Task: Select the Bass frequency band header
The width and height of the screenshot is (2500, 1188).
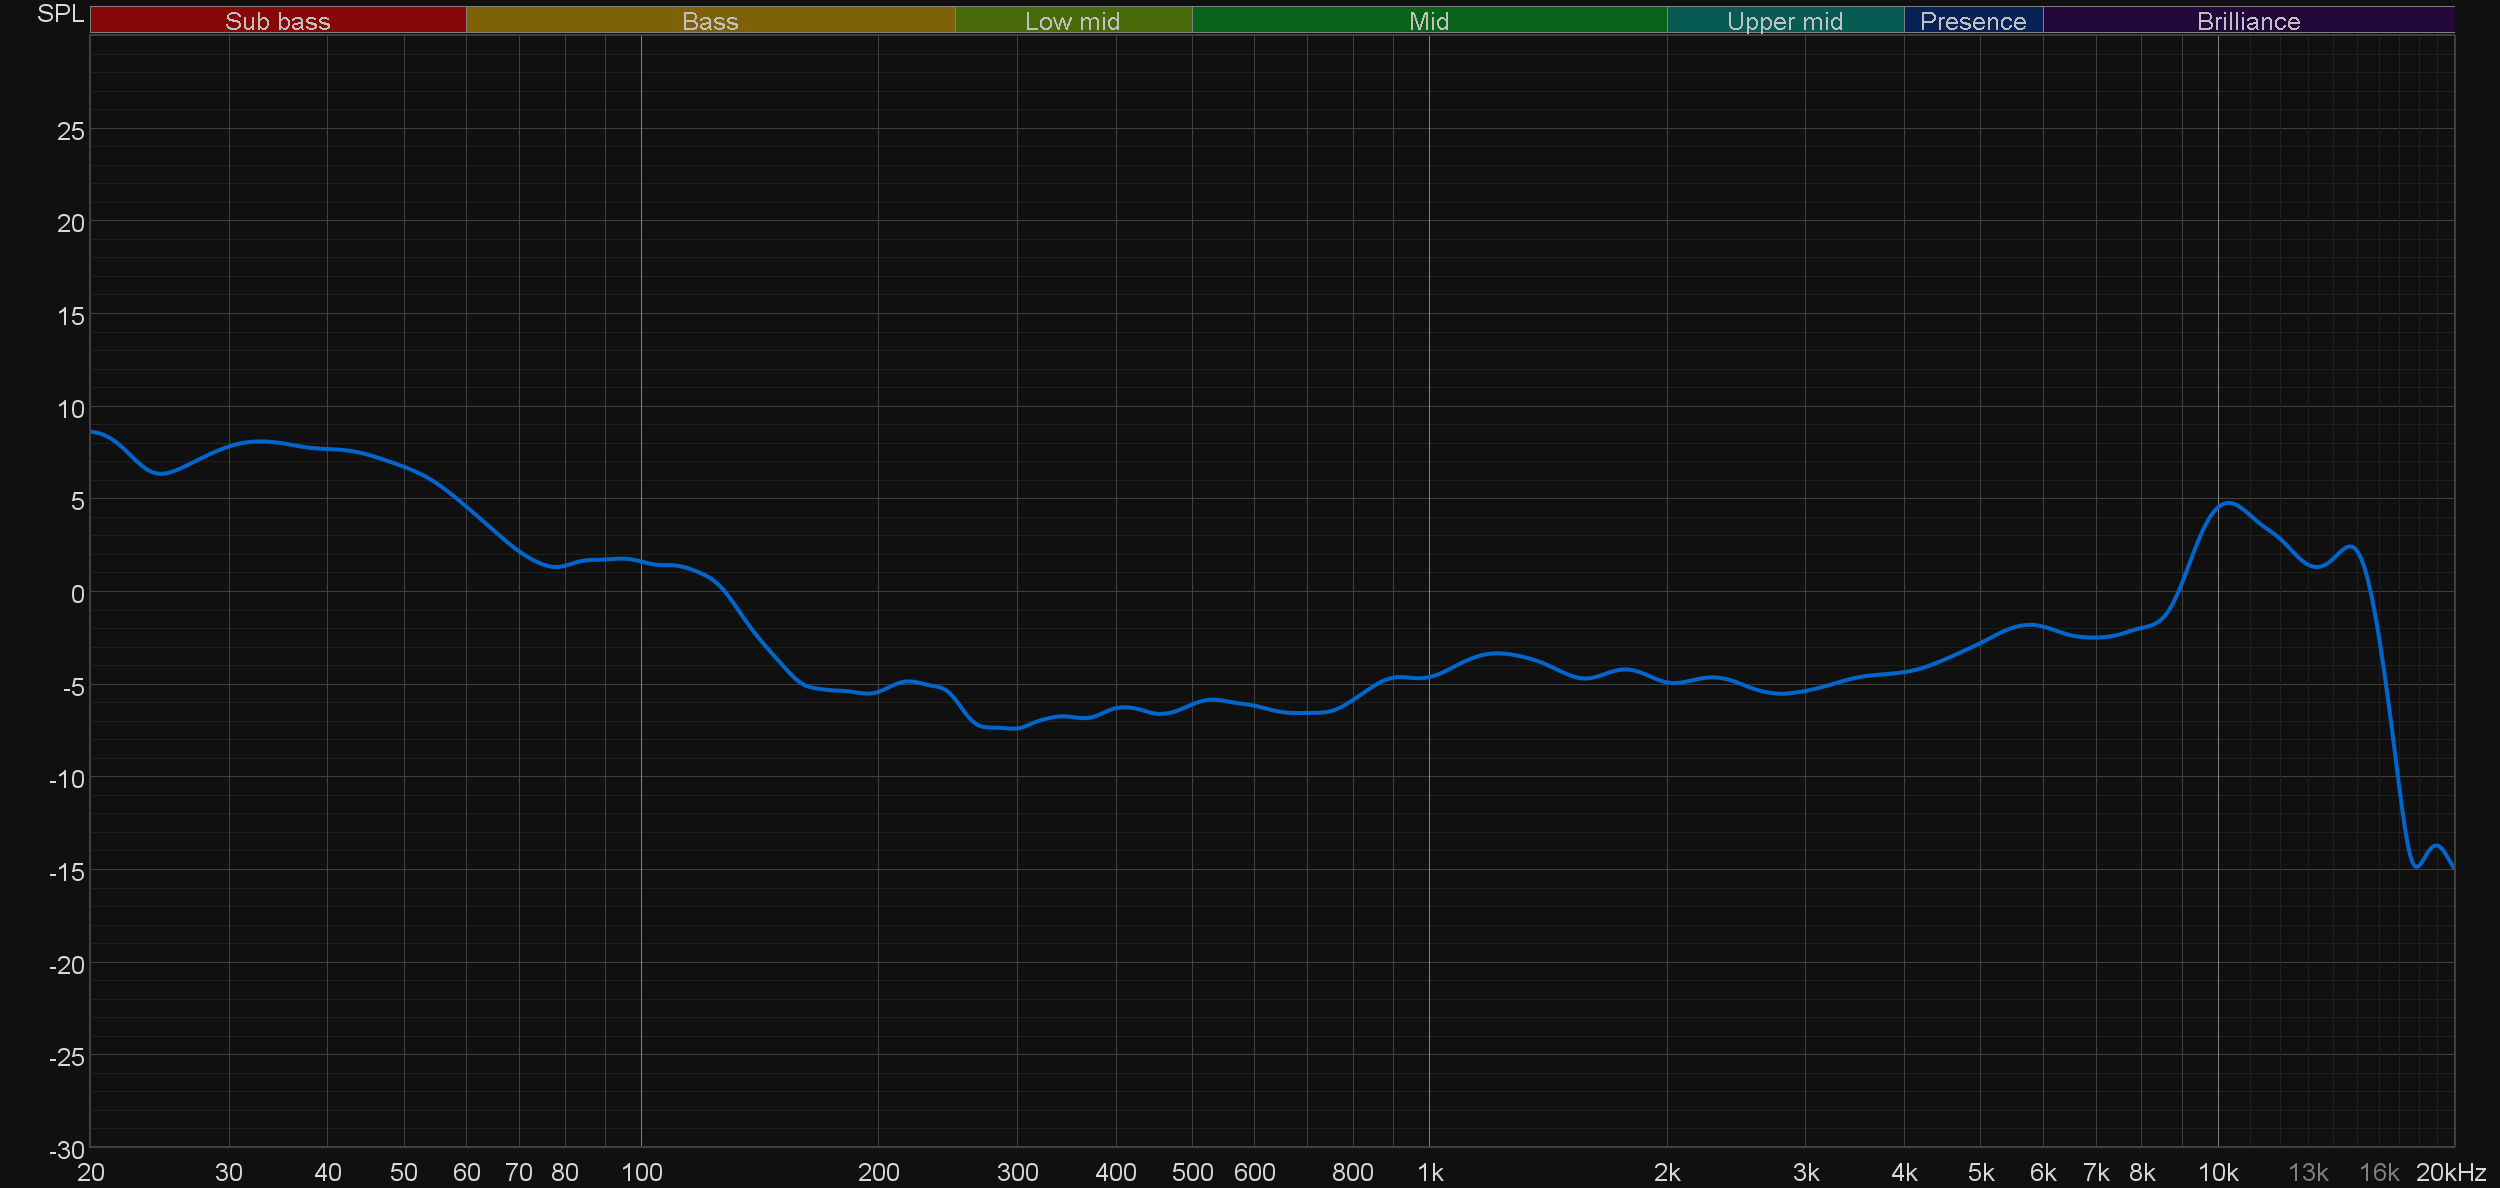Action: pos(710,21)
